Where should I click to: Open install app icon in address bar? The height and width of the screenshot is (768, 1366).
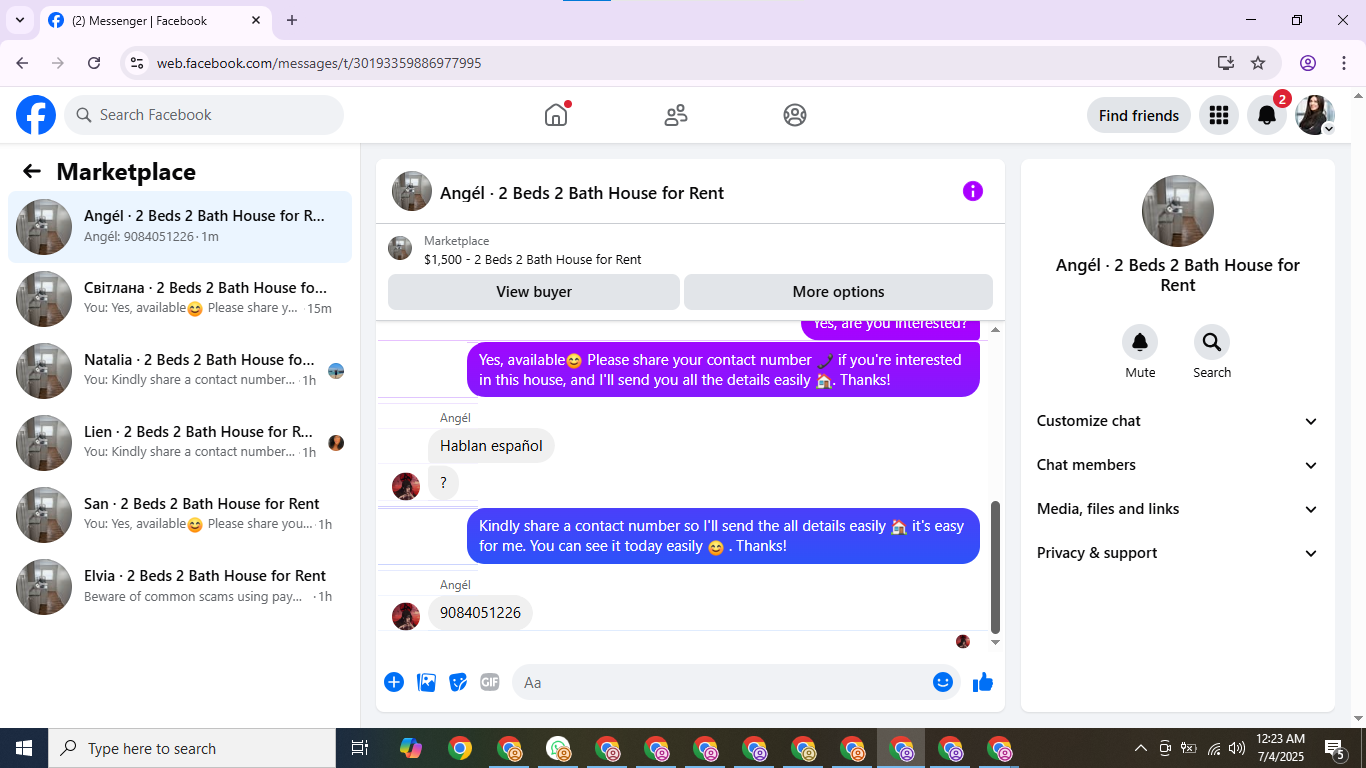point(1226,63)
